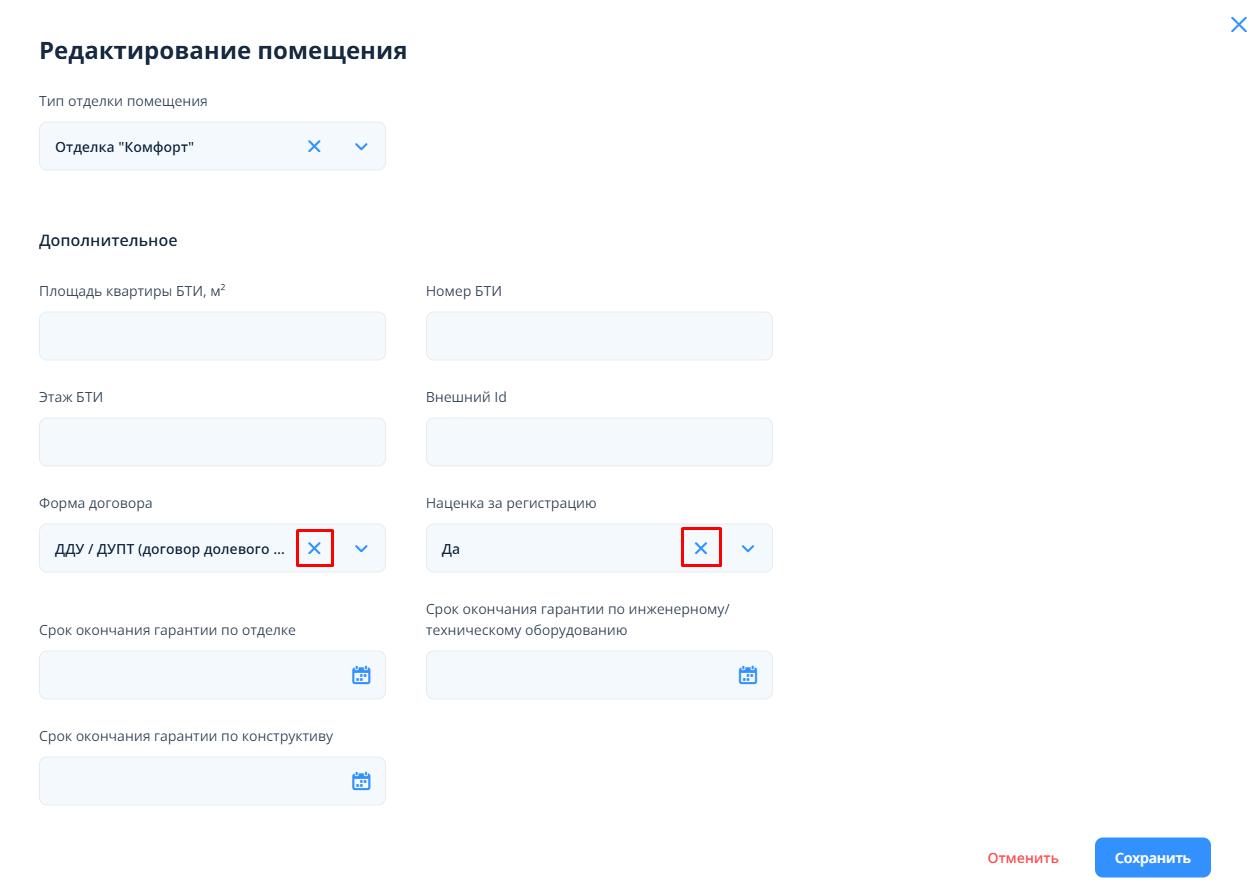Click into the "Номер БТИ" field
1252x891 pixels.
point(599,336)
